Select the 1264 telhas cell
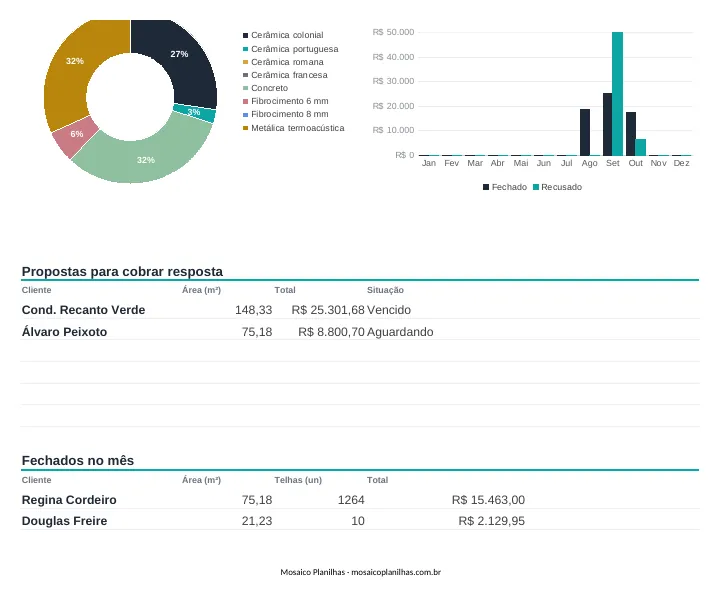The height and width of the screenshot is (597, 719). pyautogui.click(x=351, y=500)
